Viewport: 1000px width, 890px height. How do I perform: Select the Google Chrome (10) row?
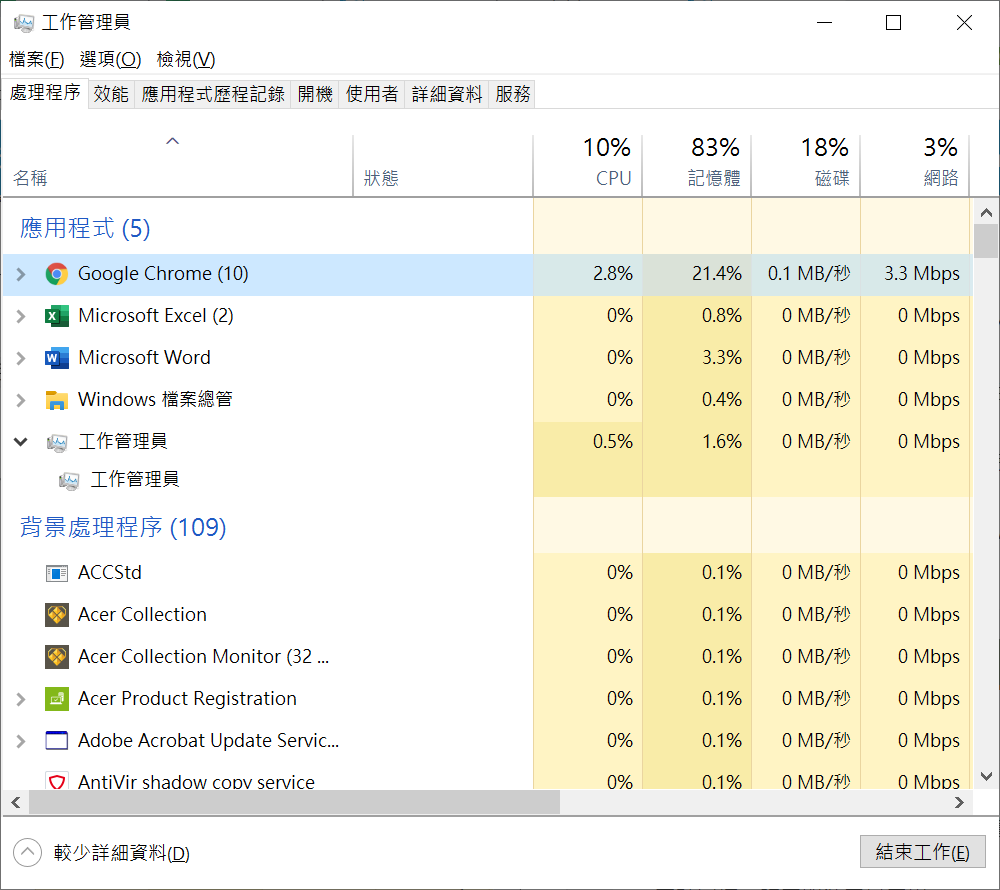pyautogui.click(x=487, y=275)
